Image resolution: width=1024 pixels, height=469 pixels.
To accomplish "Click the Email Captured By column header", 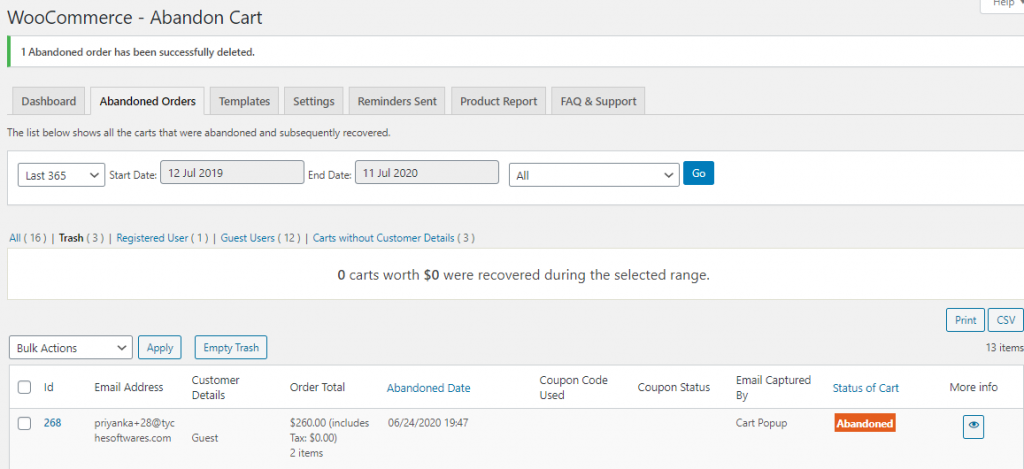I will (x=773, y=387).
